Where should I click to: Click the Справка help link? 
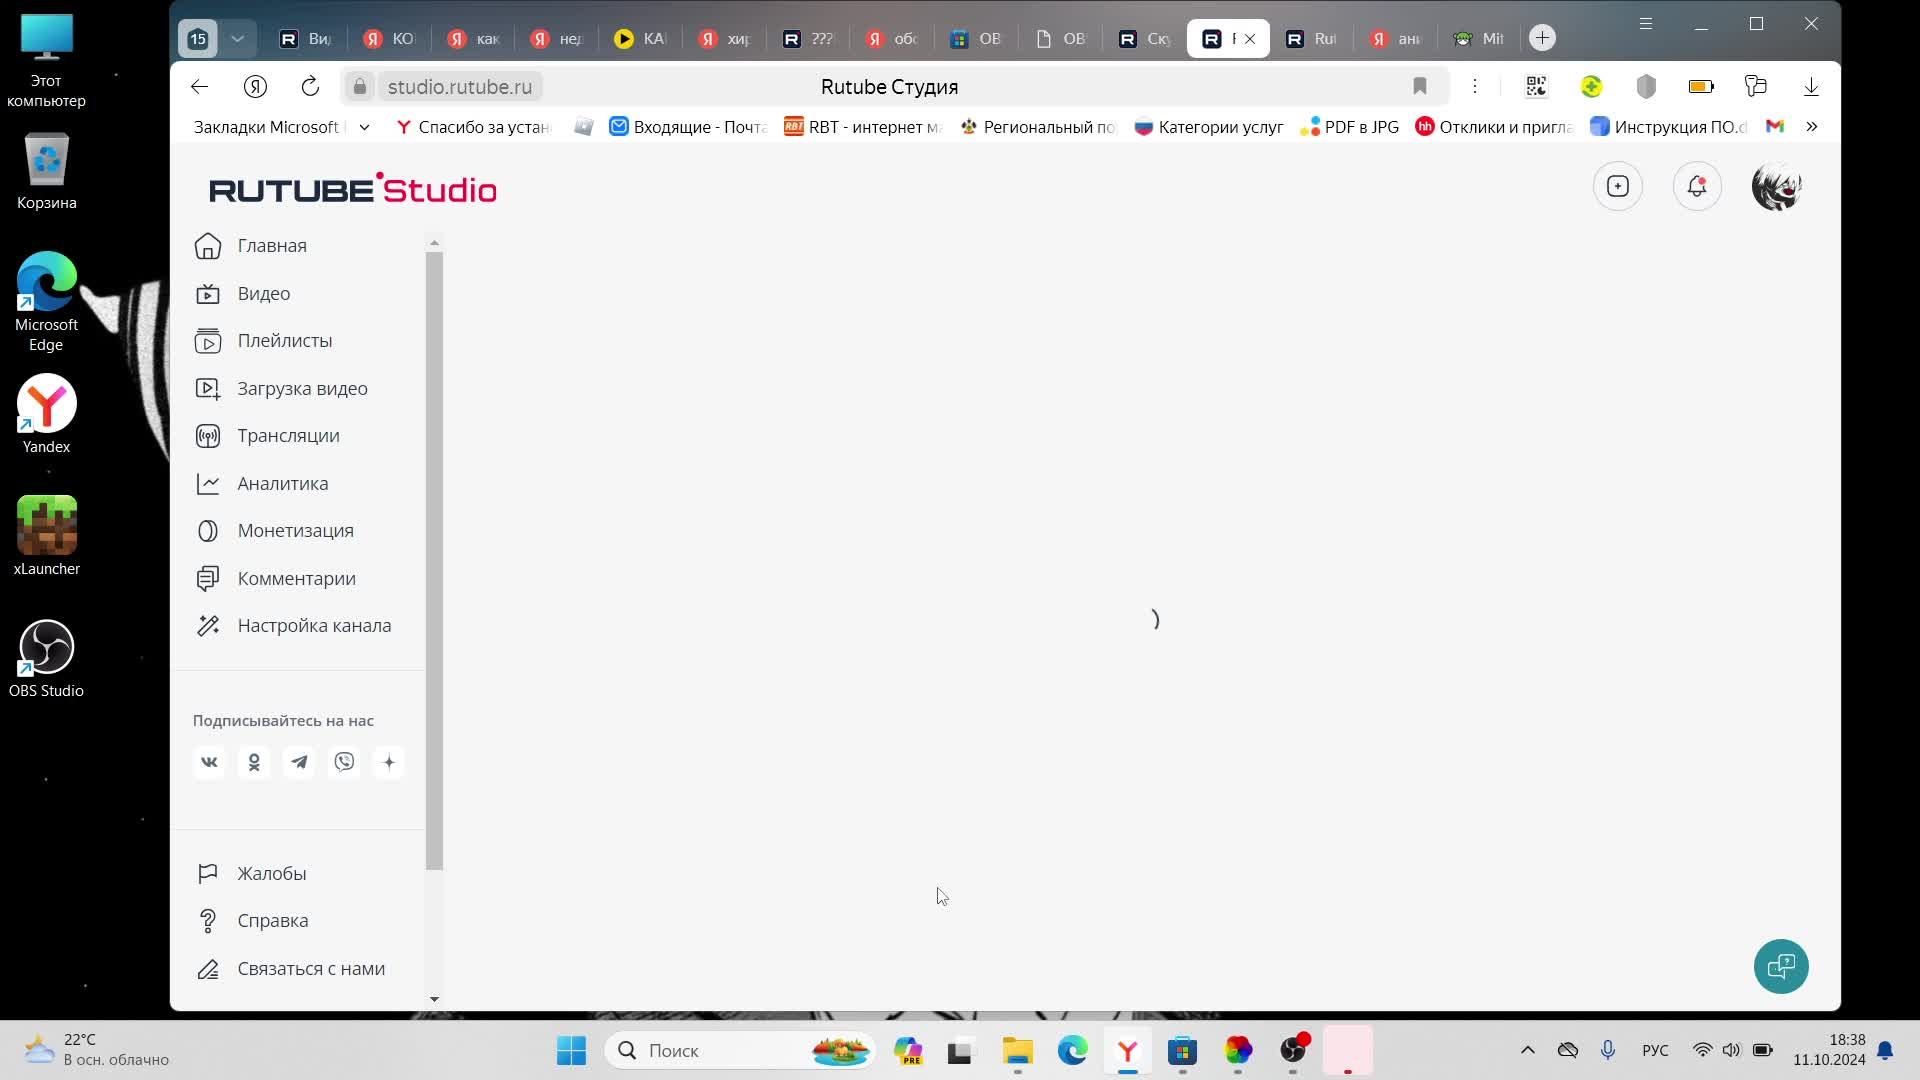point(272,921)
